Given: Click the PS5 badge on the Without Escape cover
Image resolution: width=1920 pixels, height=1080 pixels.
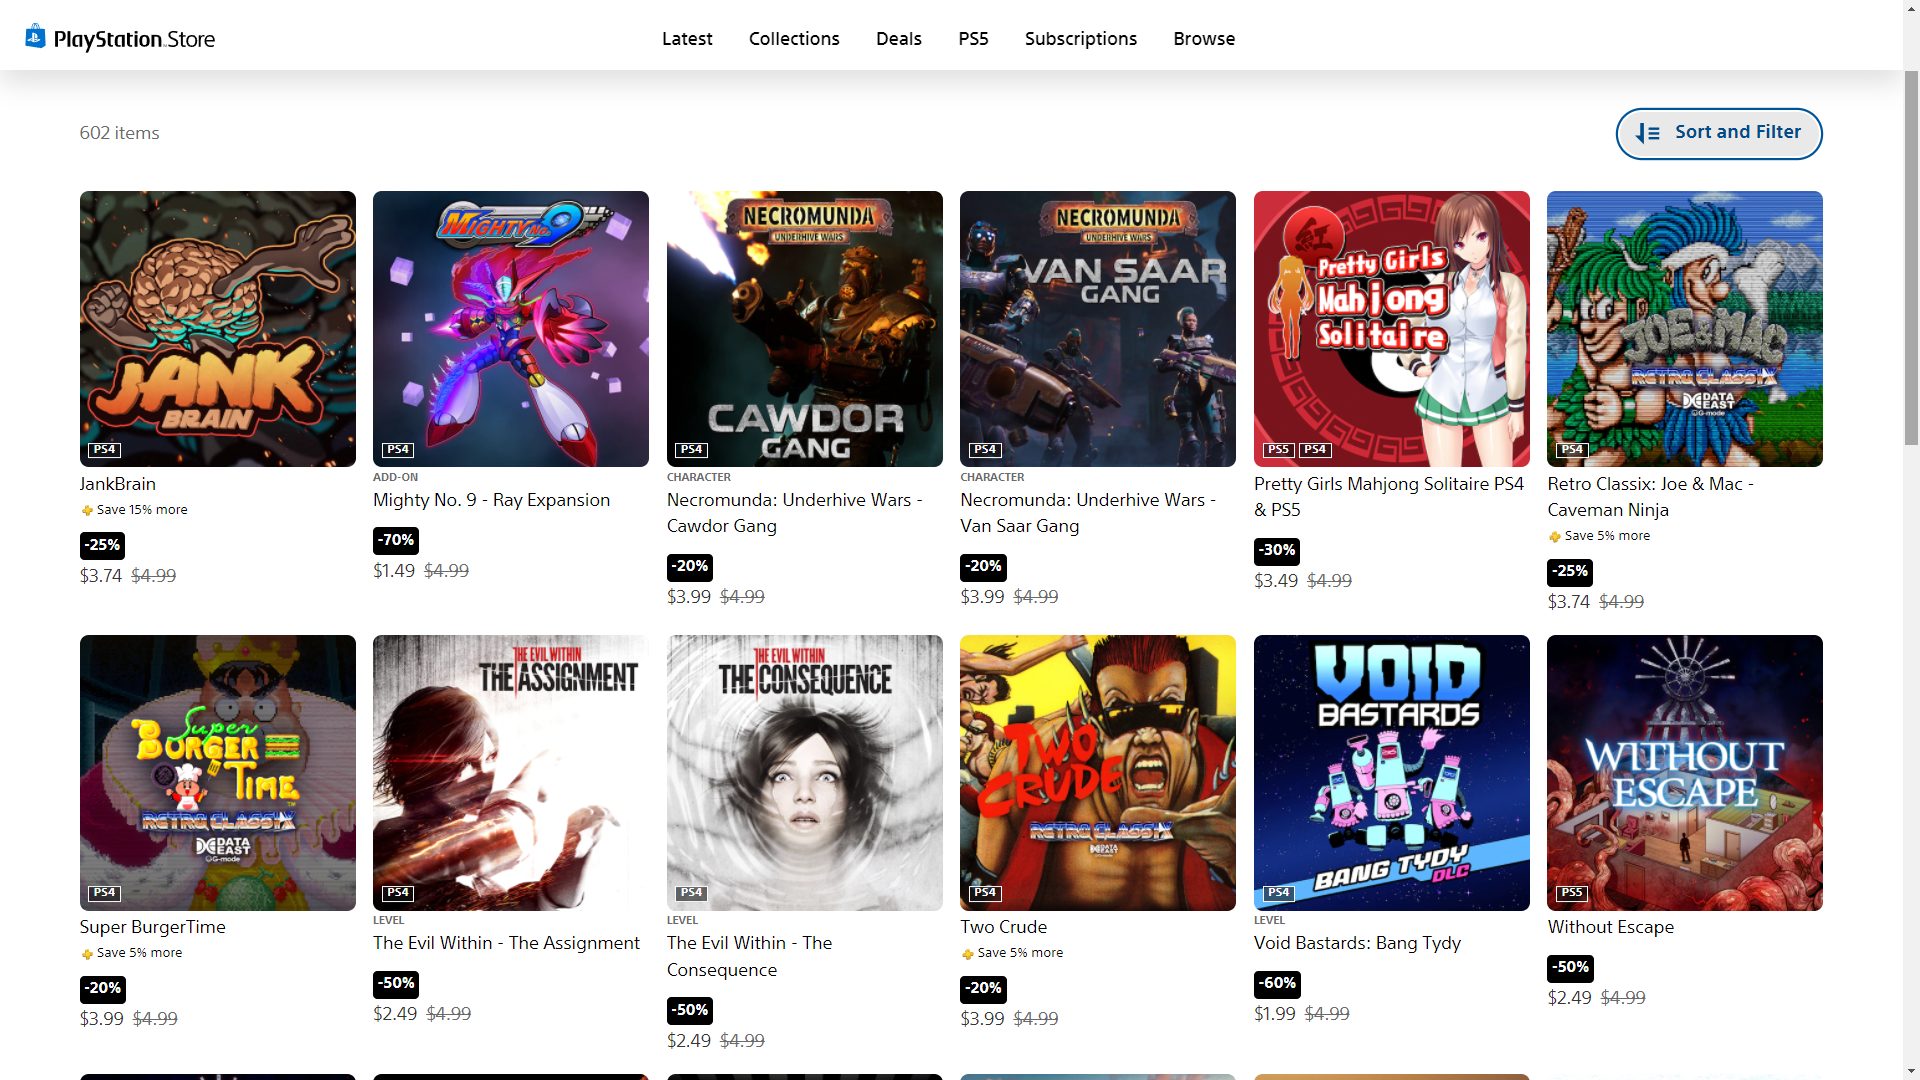Looking at the screenshot, I should click(x=1571, y=893).
